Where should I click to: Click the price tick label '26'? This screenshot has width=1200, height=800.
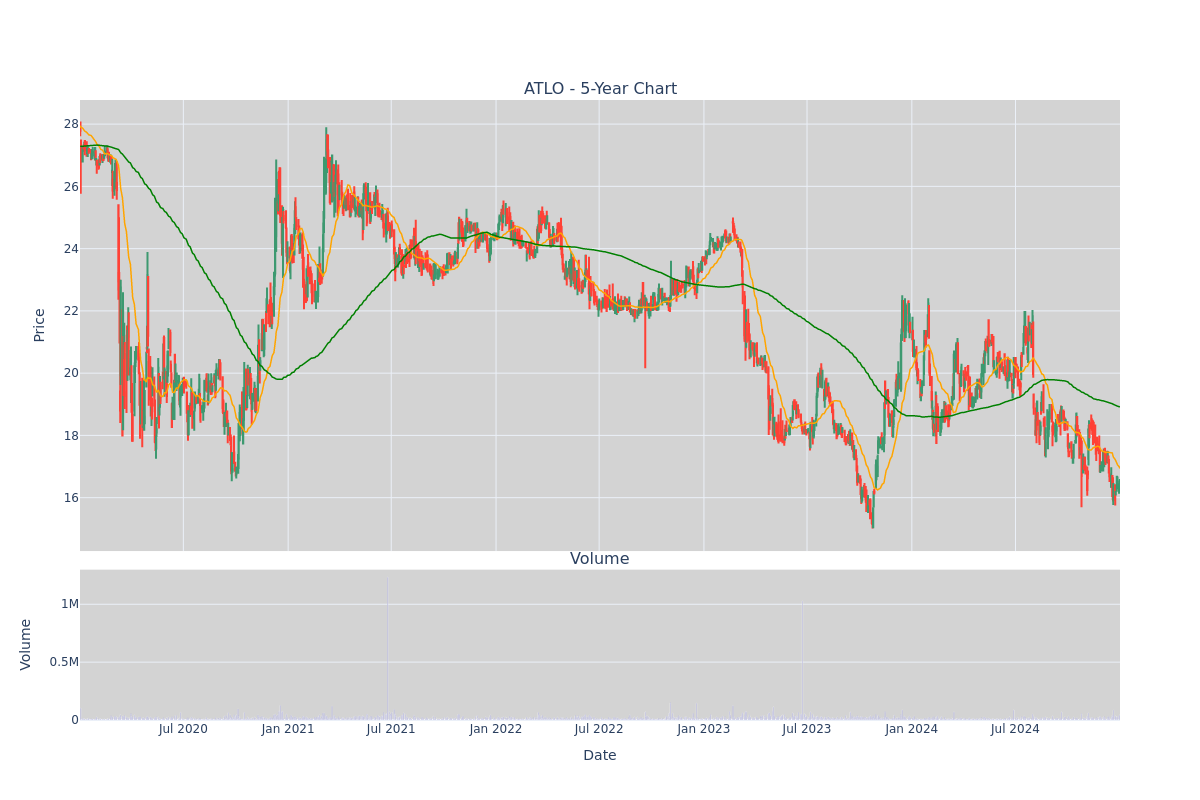[x=71, y=186]
